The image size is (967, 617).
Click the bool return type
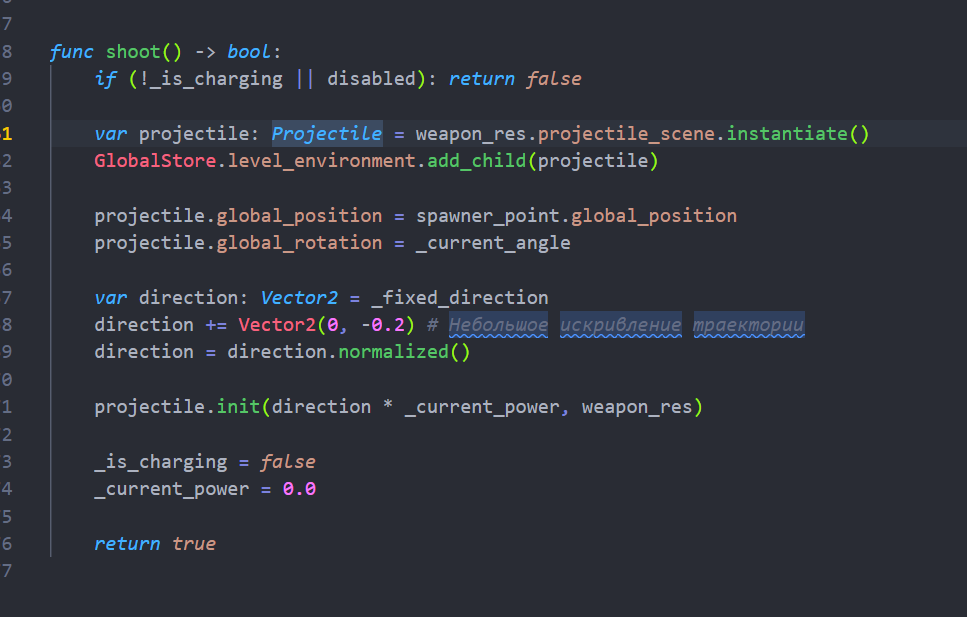point(249,51)
